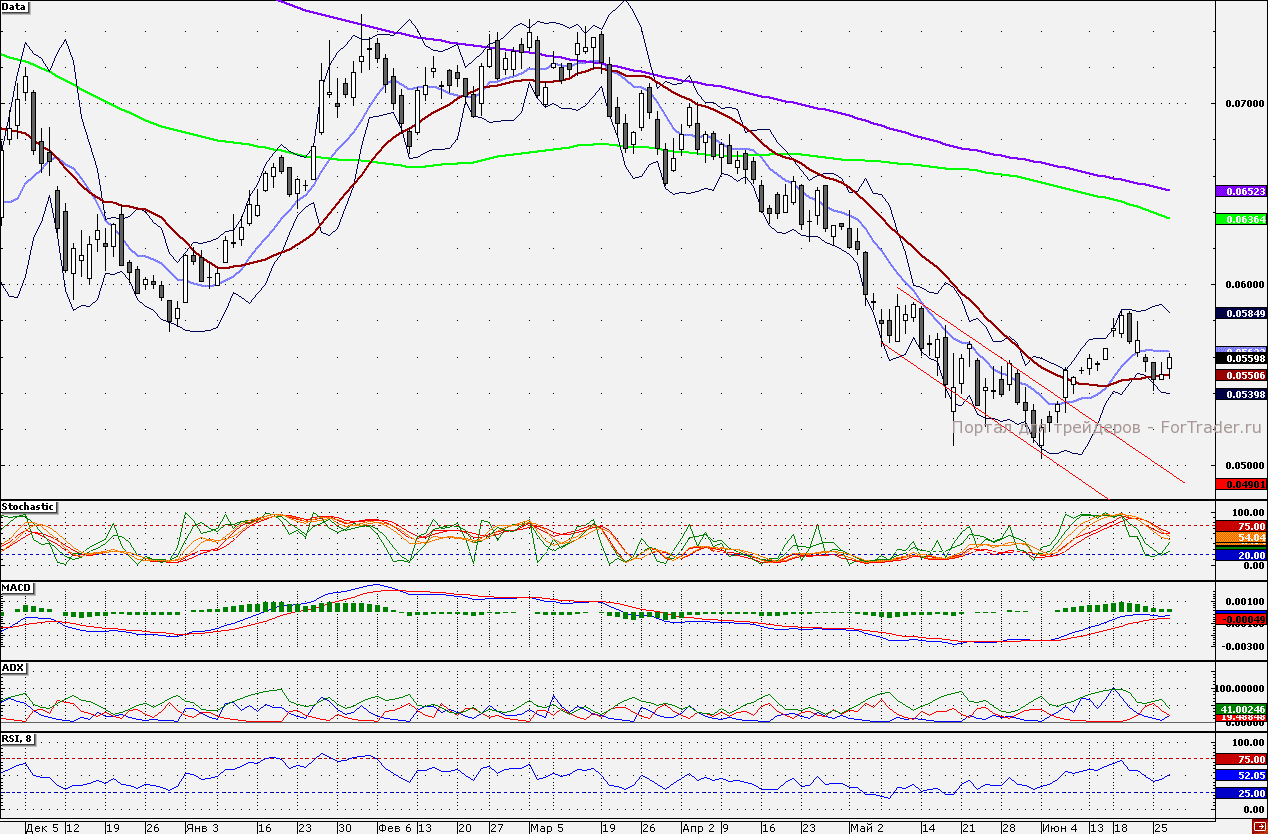Click the red 0.04901 channel price label
1268x834 pixels.
(x=1240, y=484)
